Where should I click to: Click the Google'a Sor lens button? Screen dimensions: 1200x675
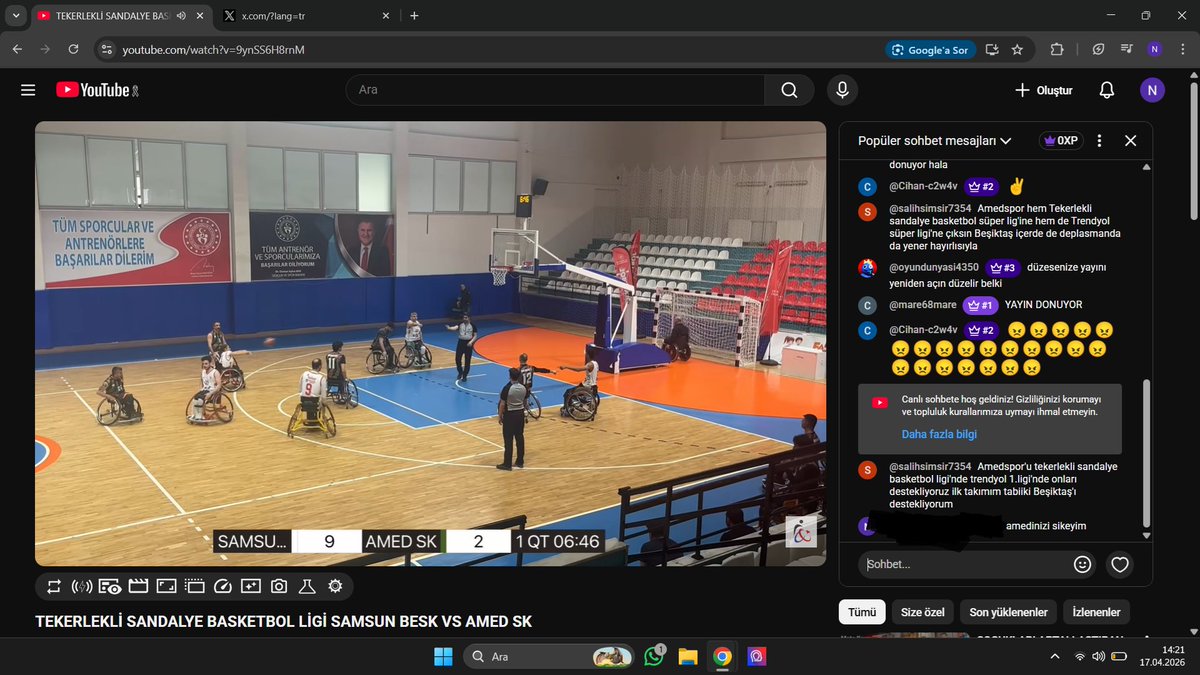(x=930, y=49)
